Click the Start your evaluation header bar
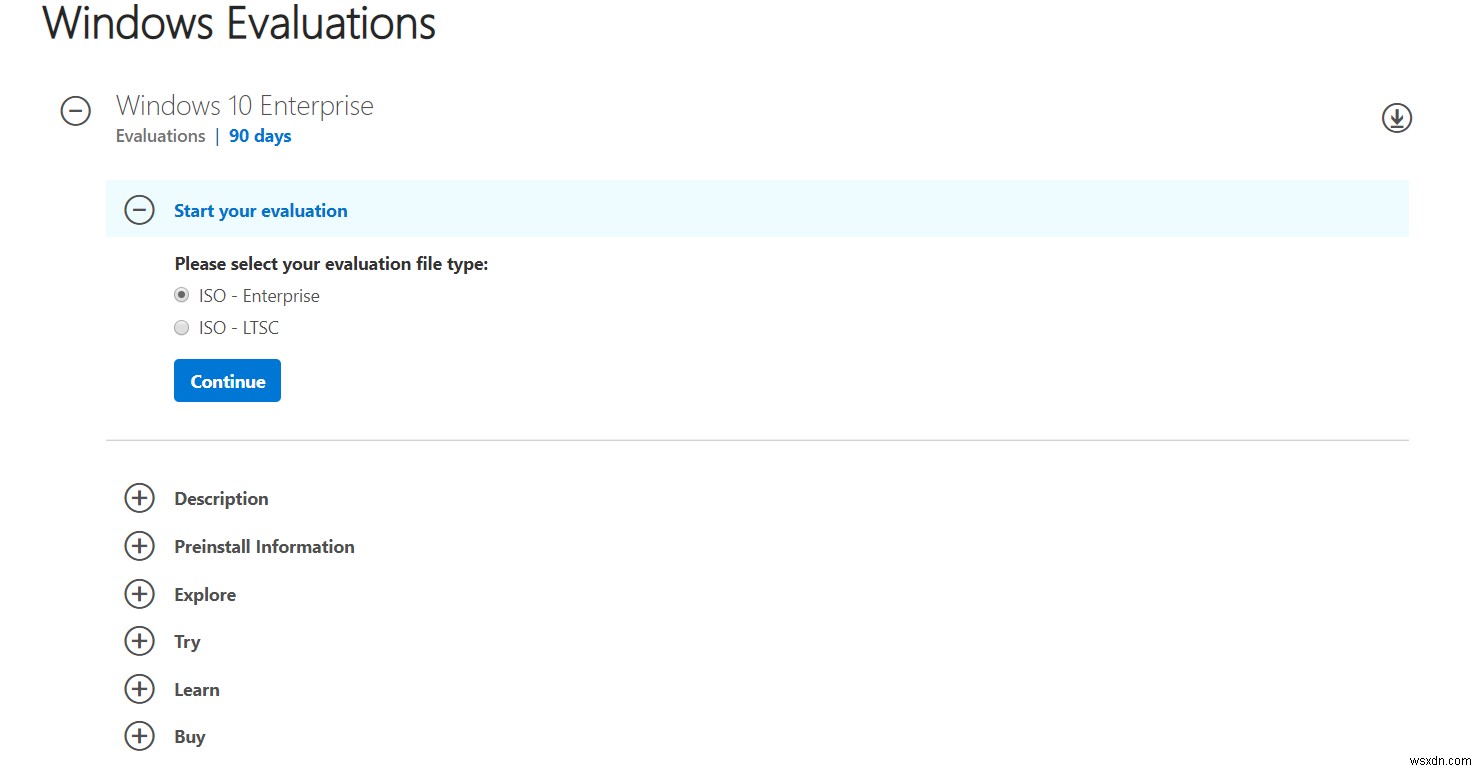Viewport: 1483px width, 771px height. 260,210
